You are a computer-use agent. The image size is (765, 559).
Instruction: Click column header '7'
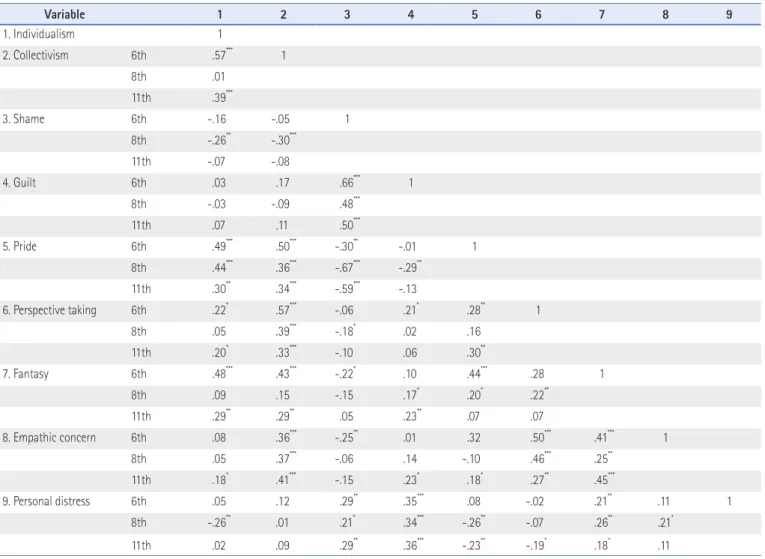[x=602, y=15]
